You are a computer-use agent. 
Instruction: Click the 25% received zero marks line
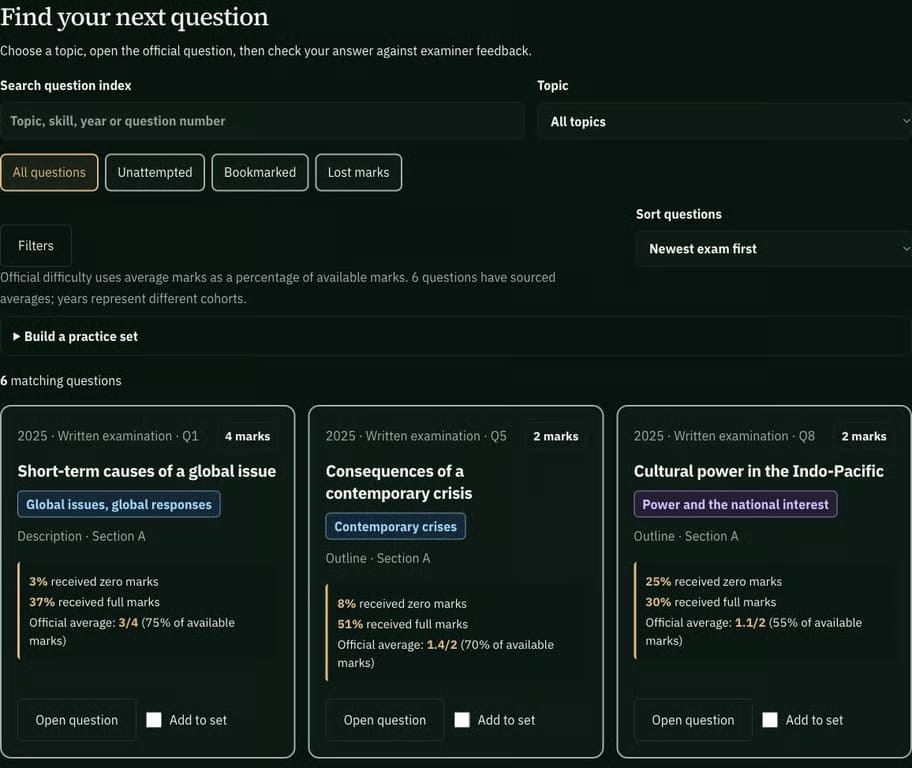pos(714,581)
